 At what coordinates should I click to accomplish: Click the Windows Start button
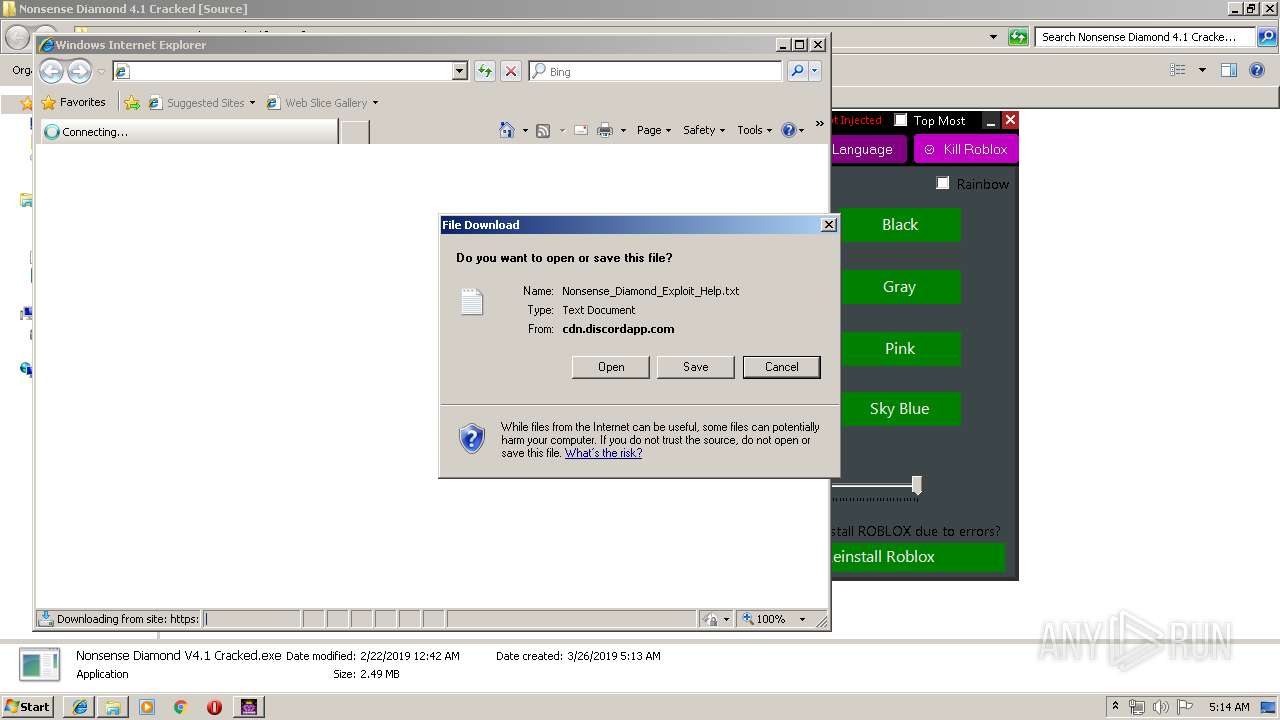tap(28, 707)
